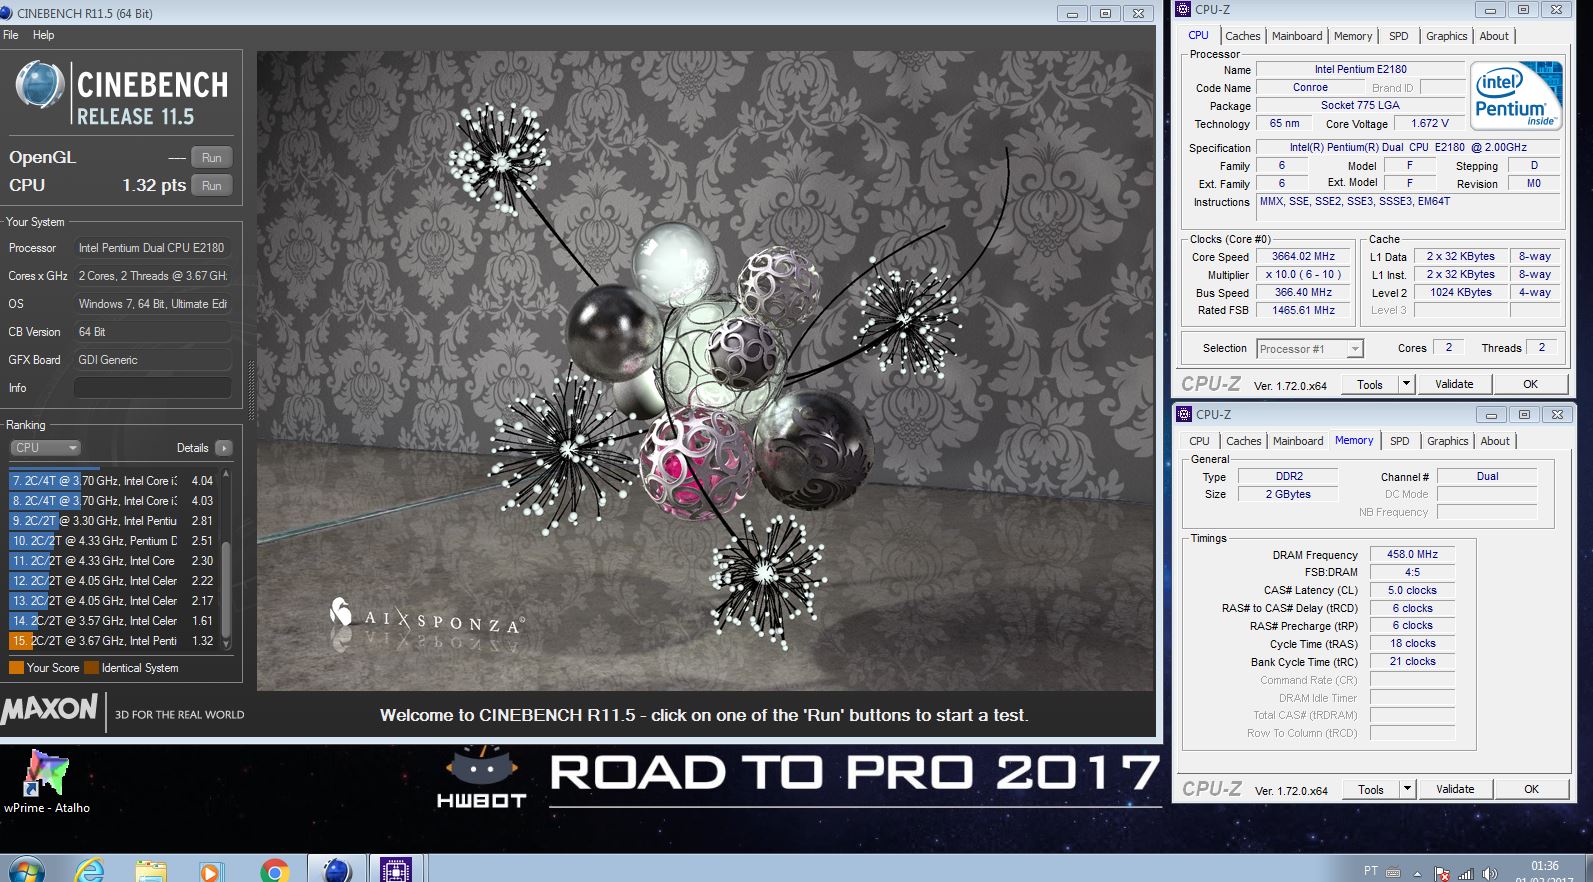Run the CPU benchmark

tap(212, 186)
